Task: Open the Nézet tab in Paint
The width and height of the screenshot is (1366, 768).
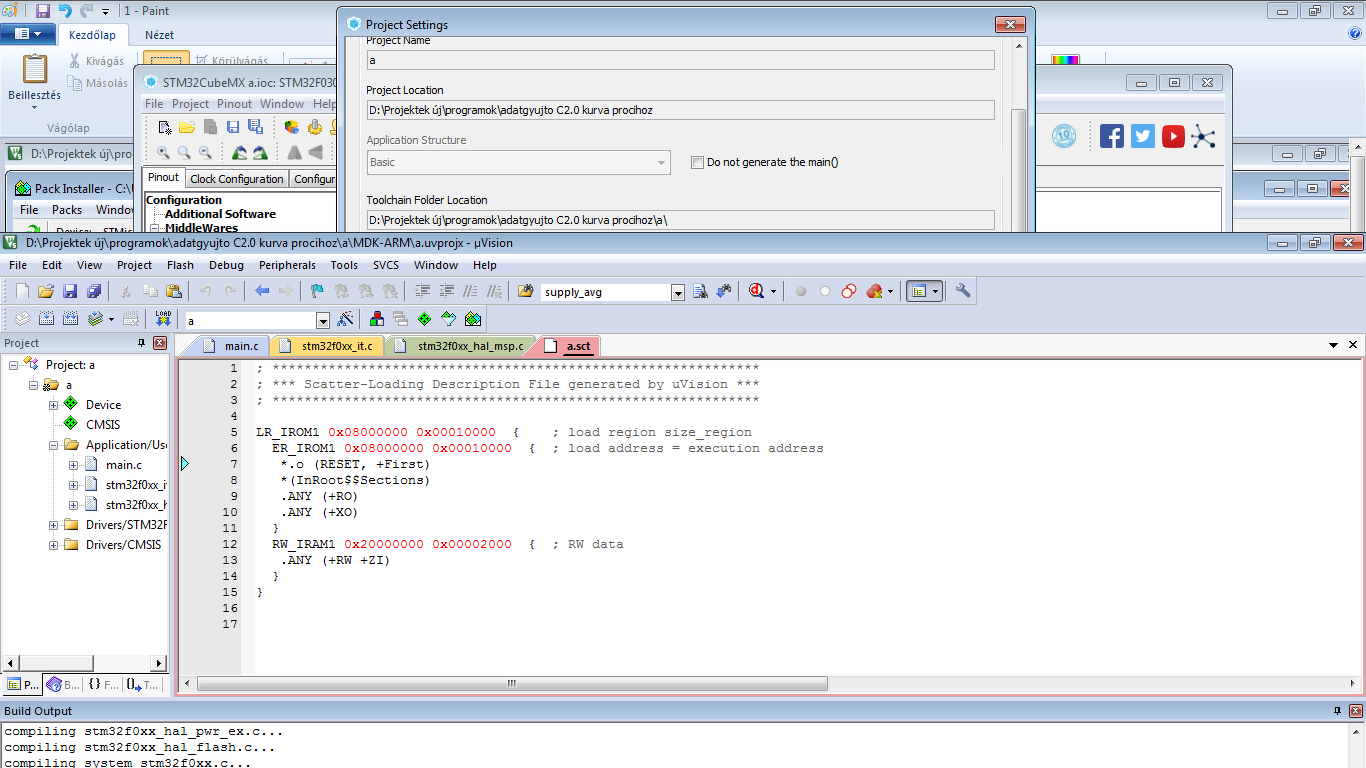Action: 159,35
